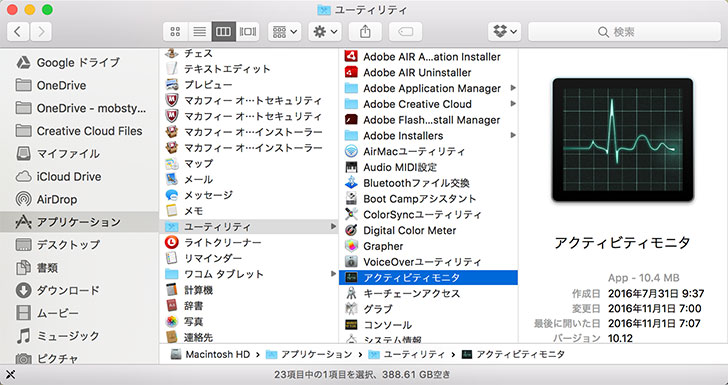Select キーチェーンアクセス
The width and height of the screenshot is (728, 385).
(x=429, y=294)
